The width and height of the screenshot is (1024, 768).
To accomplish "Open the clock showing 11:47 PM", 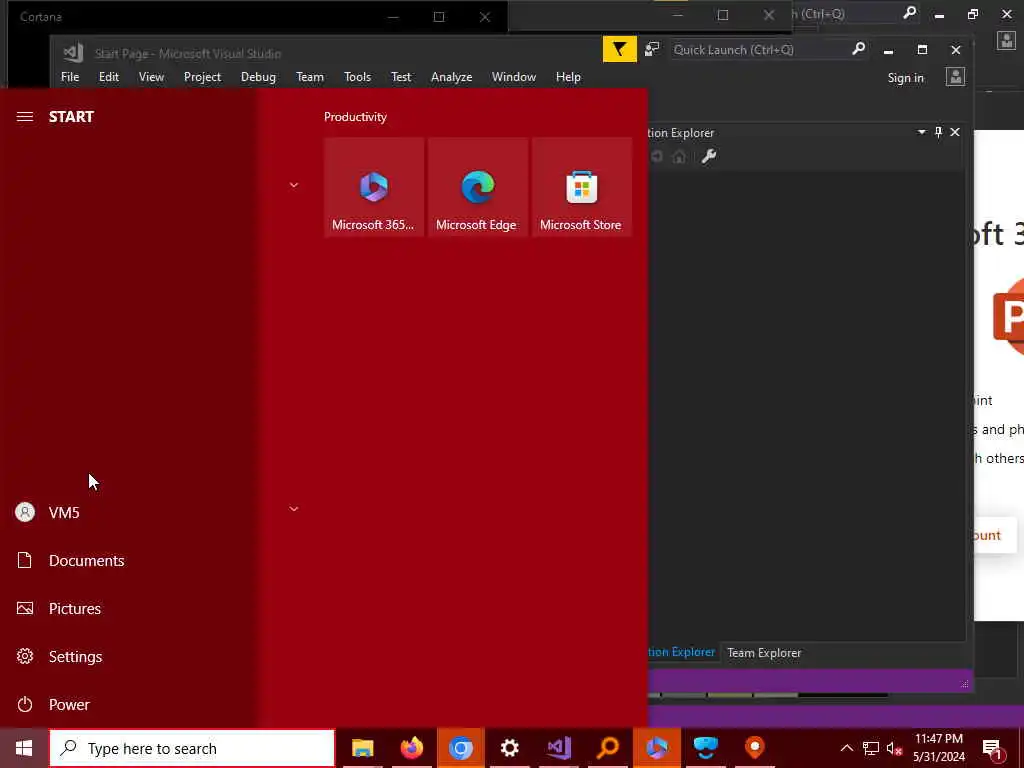I will (938, 748).
